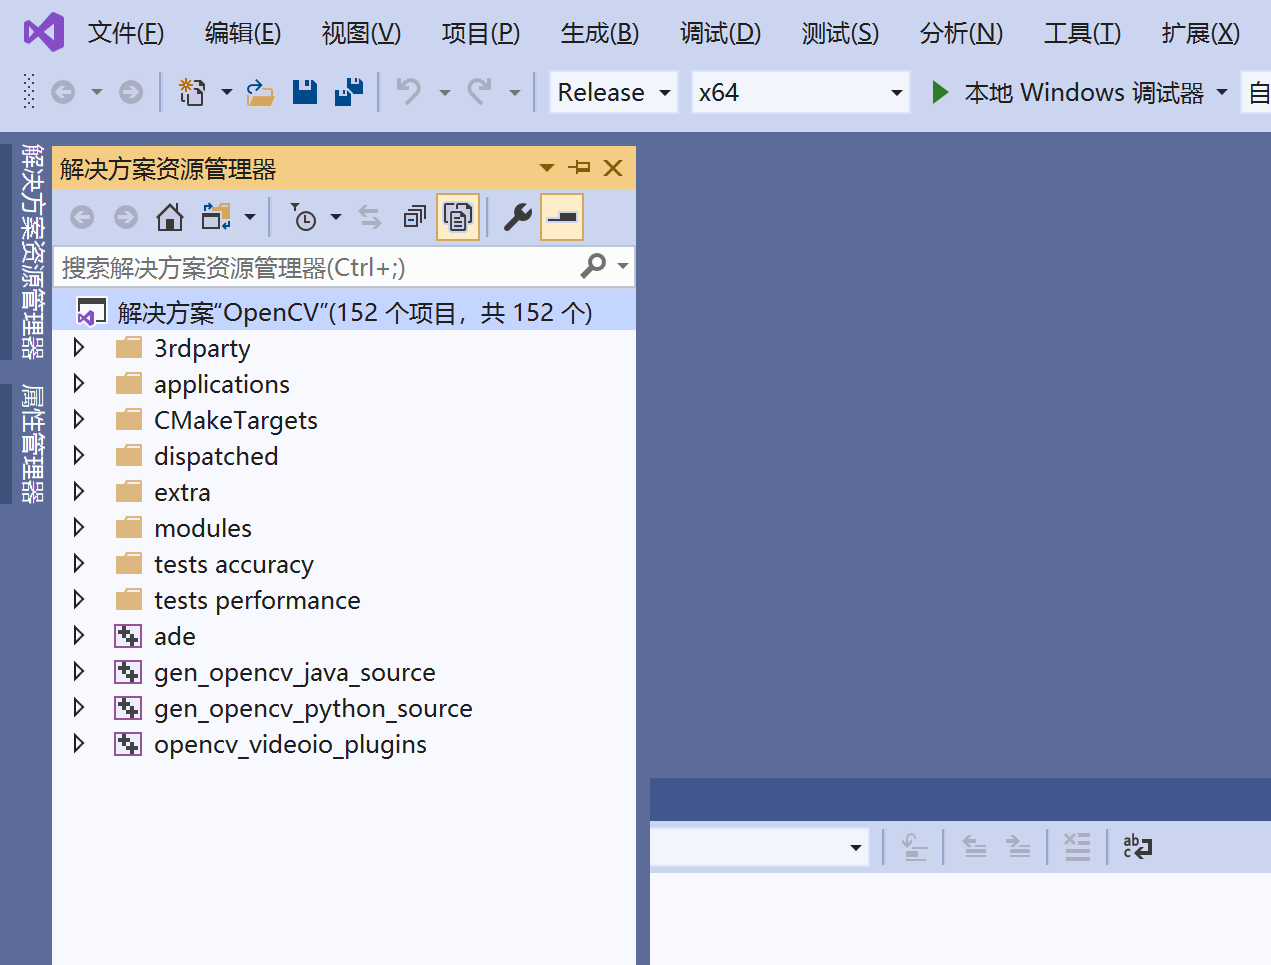This screenshot has height=965, width=1271.
Task: Open the Switch Views icon
Action: (x=217, y=217)
